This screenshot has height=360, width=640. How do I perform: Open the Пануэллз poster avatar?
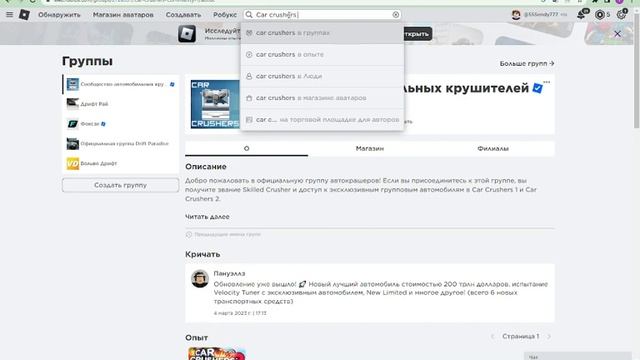(x=200, y=279)
